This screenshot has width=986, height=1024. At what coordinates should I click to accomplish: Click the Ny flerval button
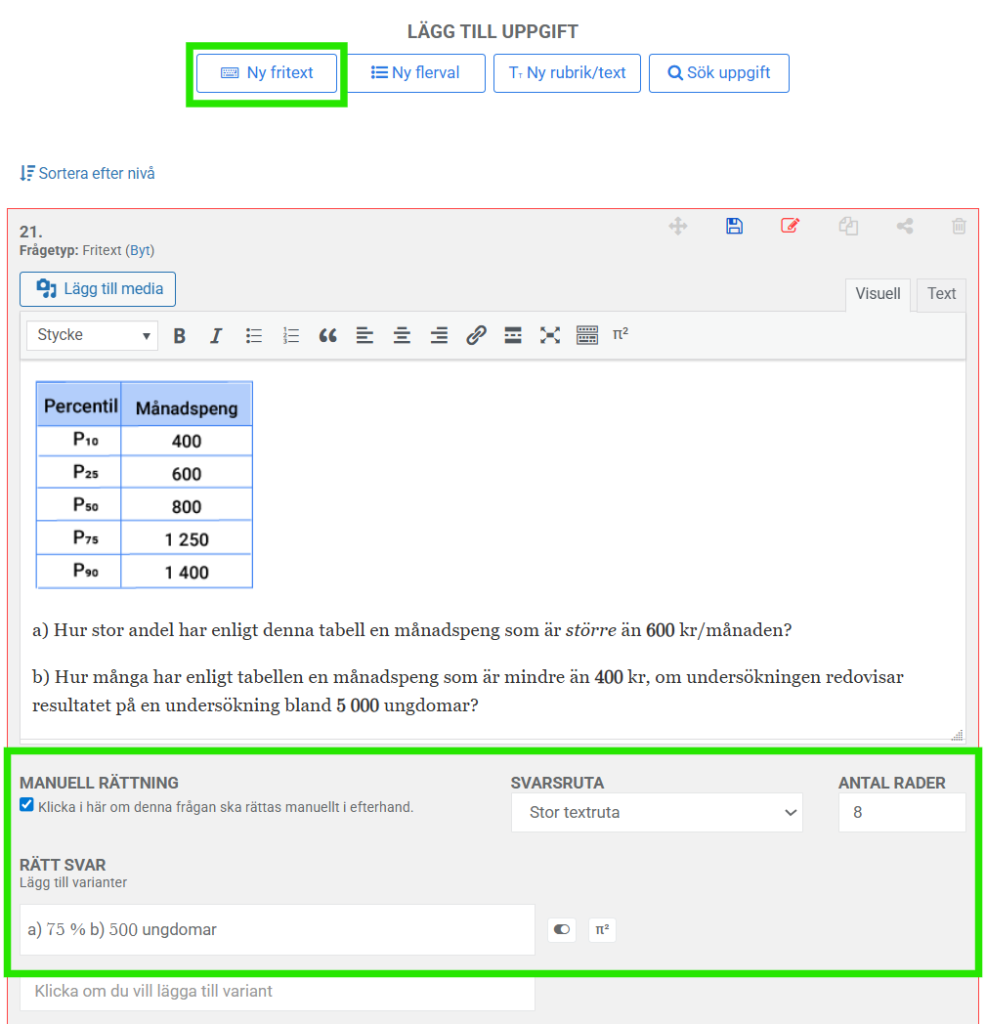click(416, 73)
